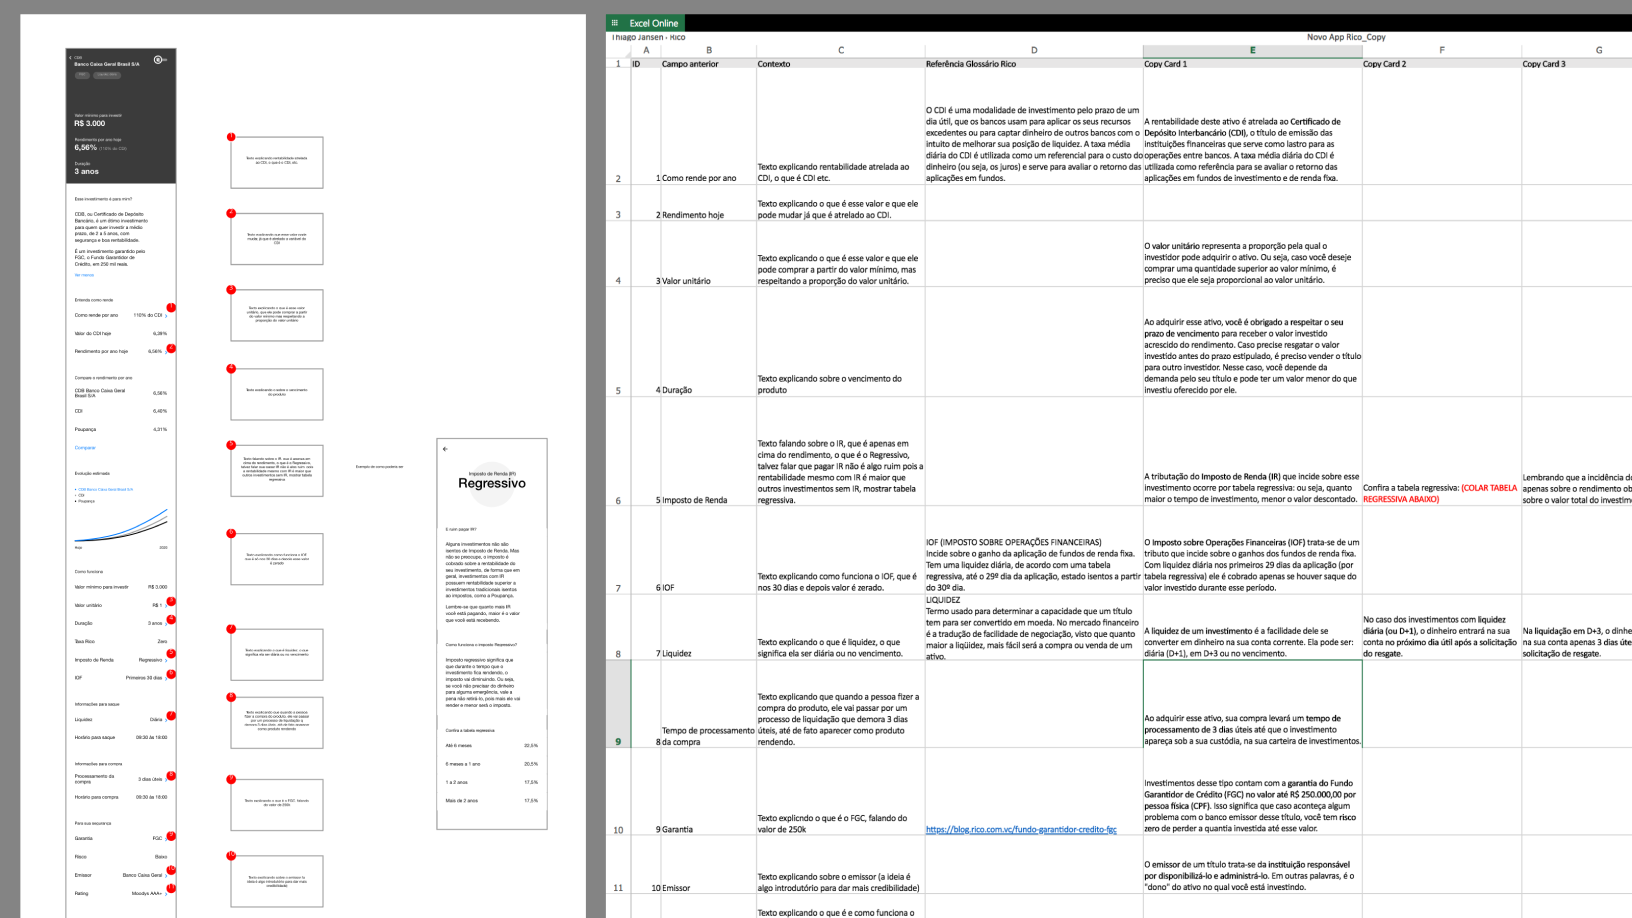Select the 'Rendimento hoje' cell in the spreadsheet

[x=709, y=203]
